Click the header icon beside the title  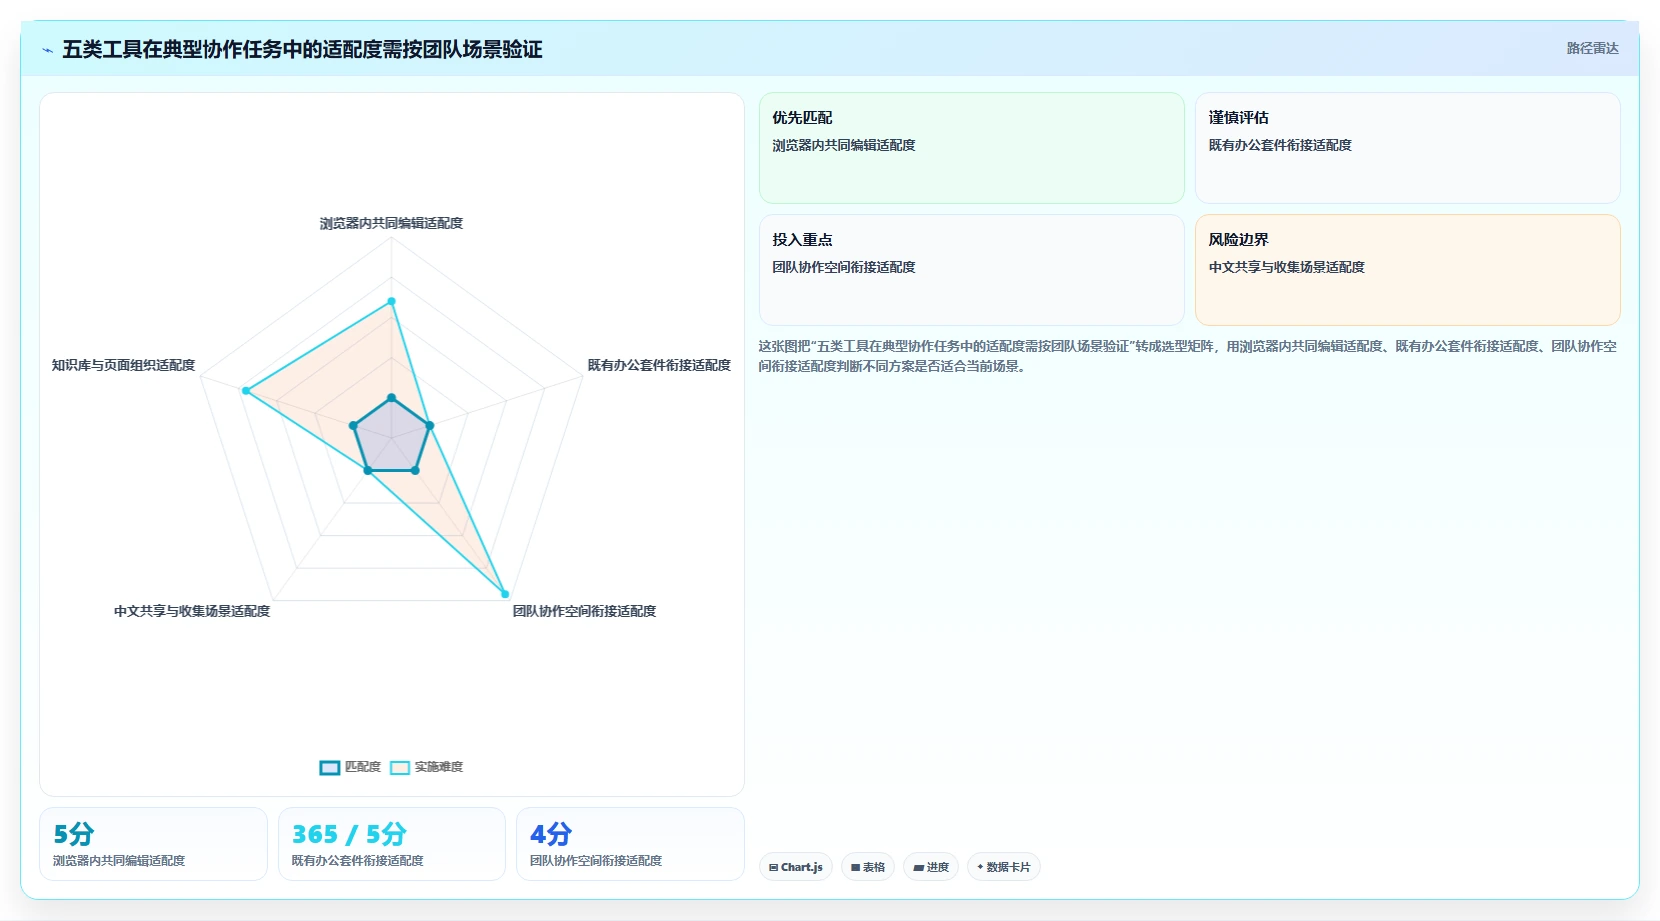[x=47, y=50]
